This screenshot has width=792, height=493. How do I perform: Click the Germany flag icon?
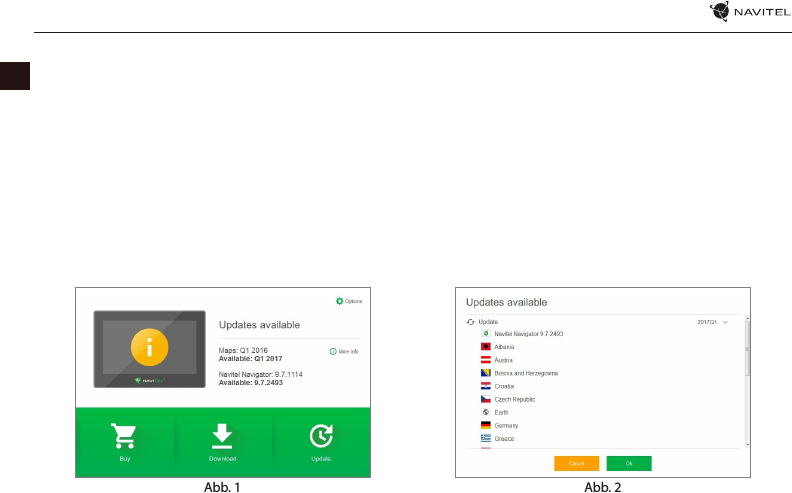pyautogui.click(x=485, y=425)
